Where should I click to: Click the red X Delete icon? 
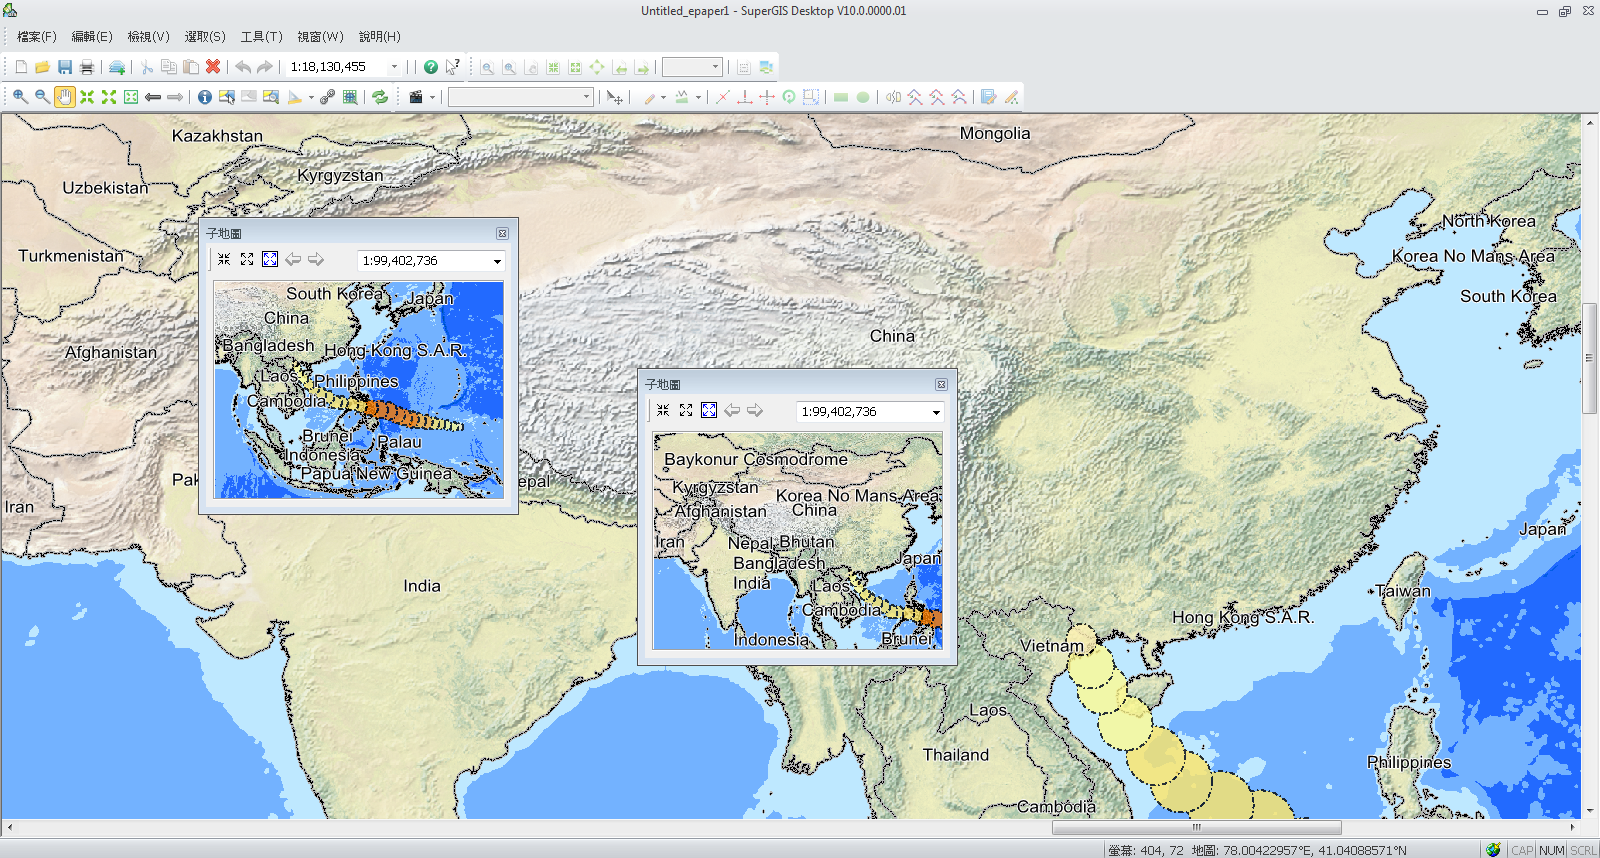click(213, 67)
